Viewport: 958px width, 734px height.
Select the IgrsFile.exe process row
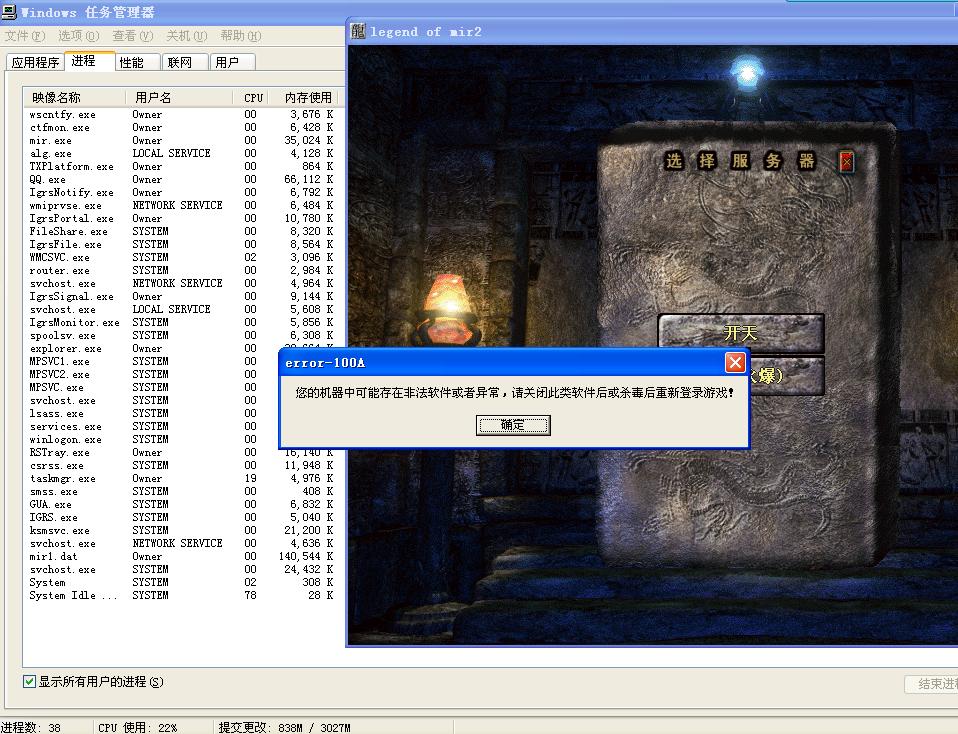(x=181, y=244)
